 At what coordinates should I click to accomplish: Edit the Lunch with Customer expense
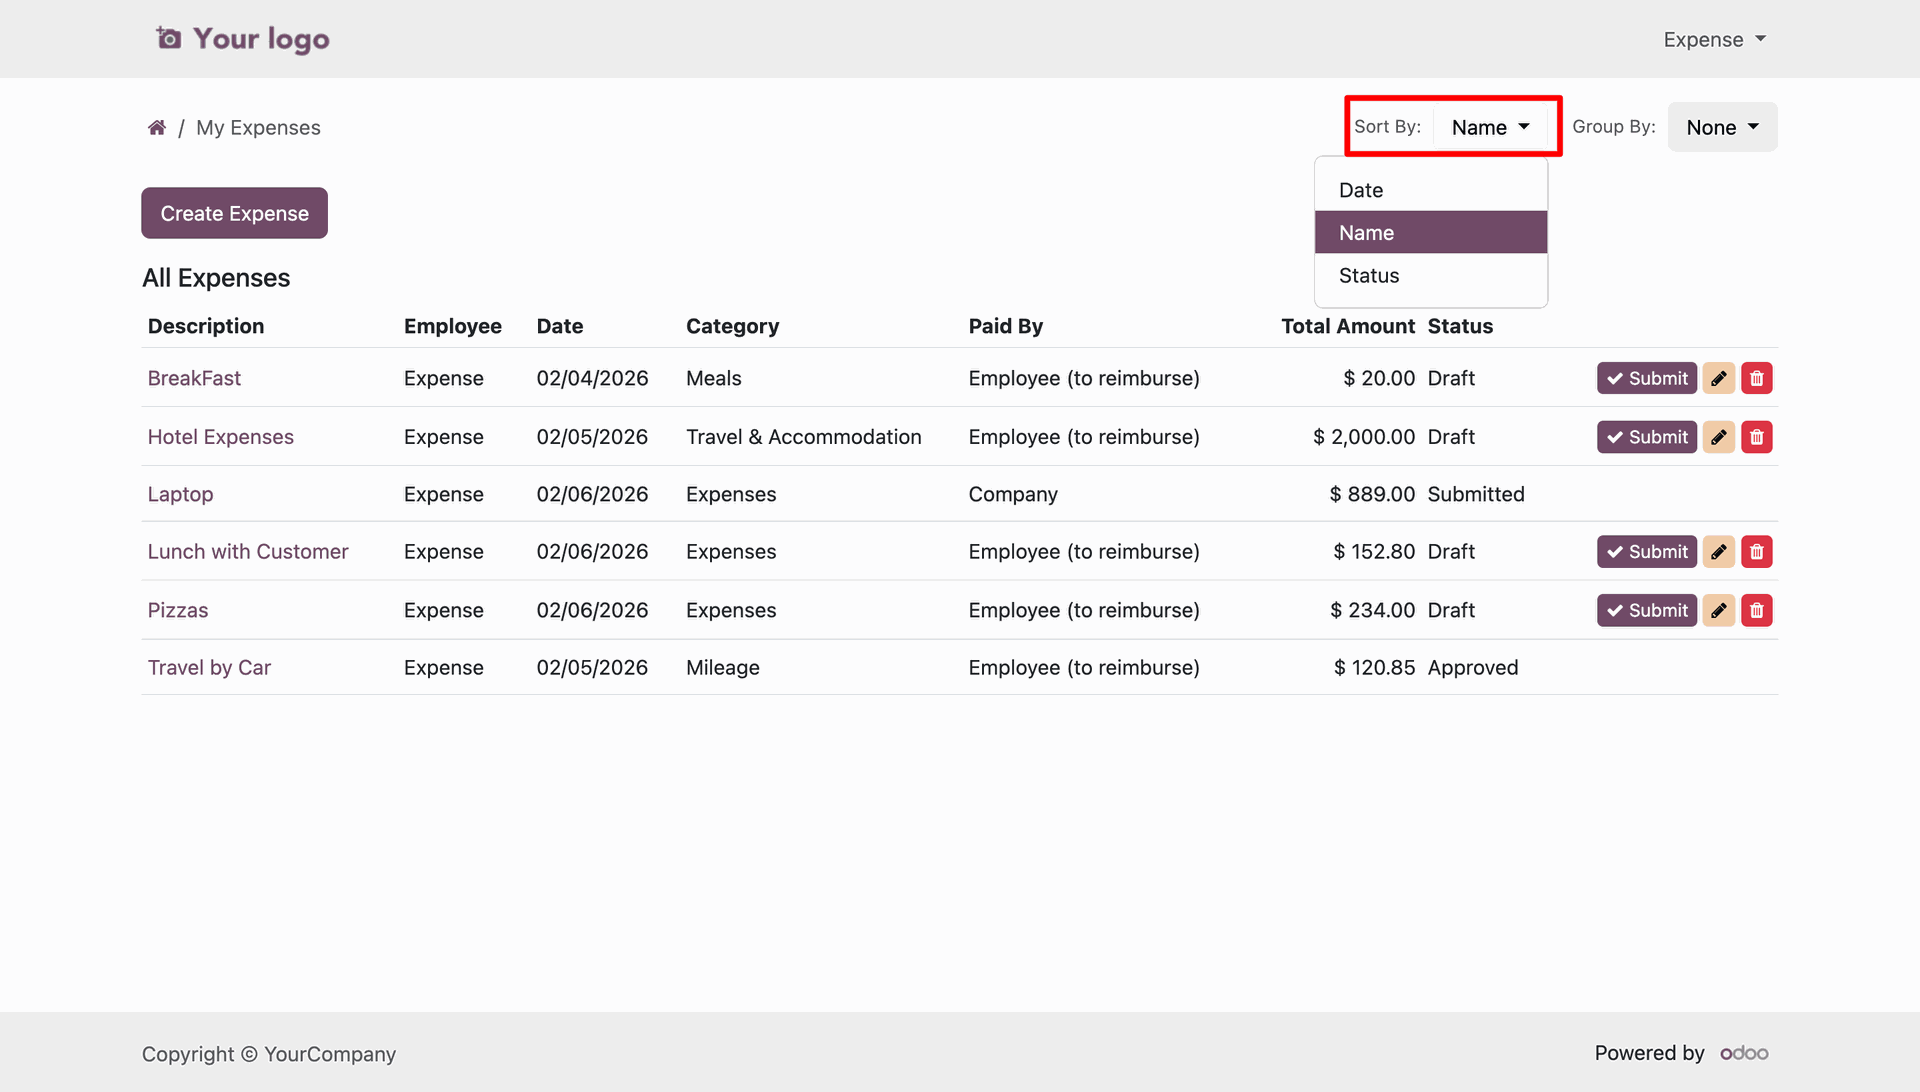(x=1718, y=552)
